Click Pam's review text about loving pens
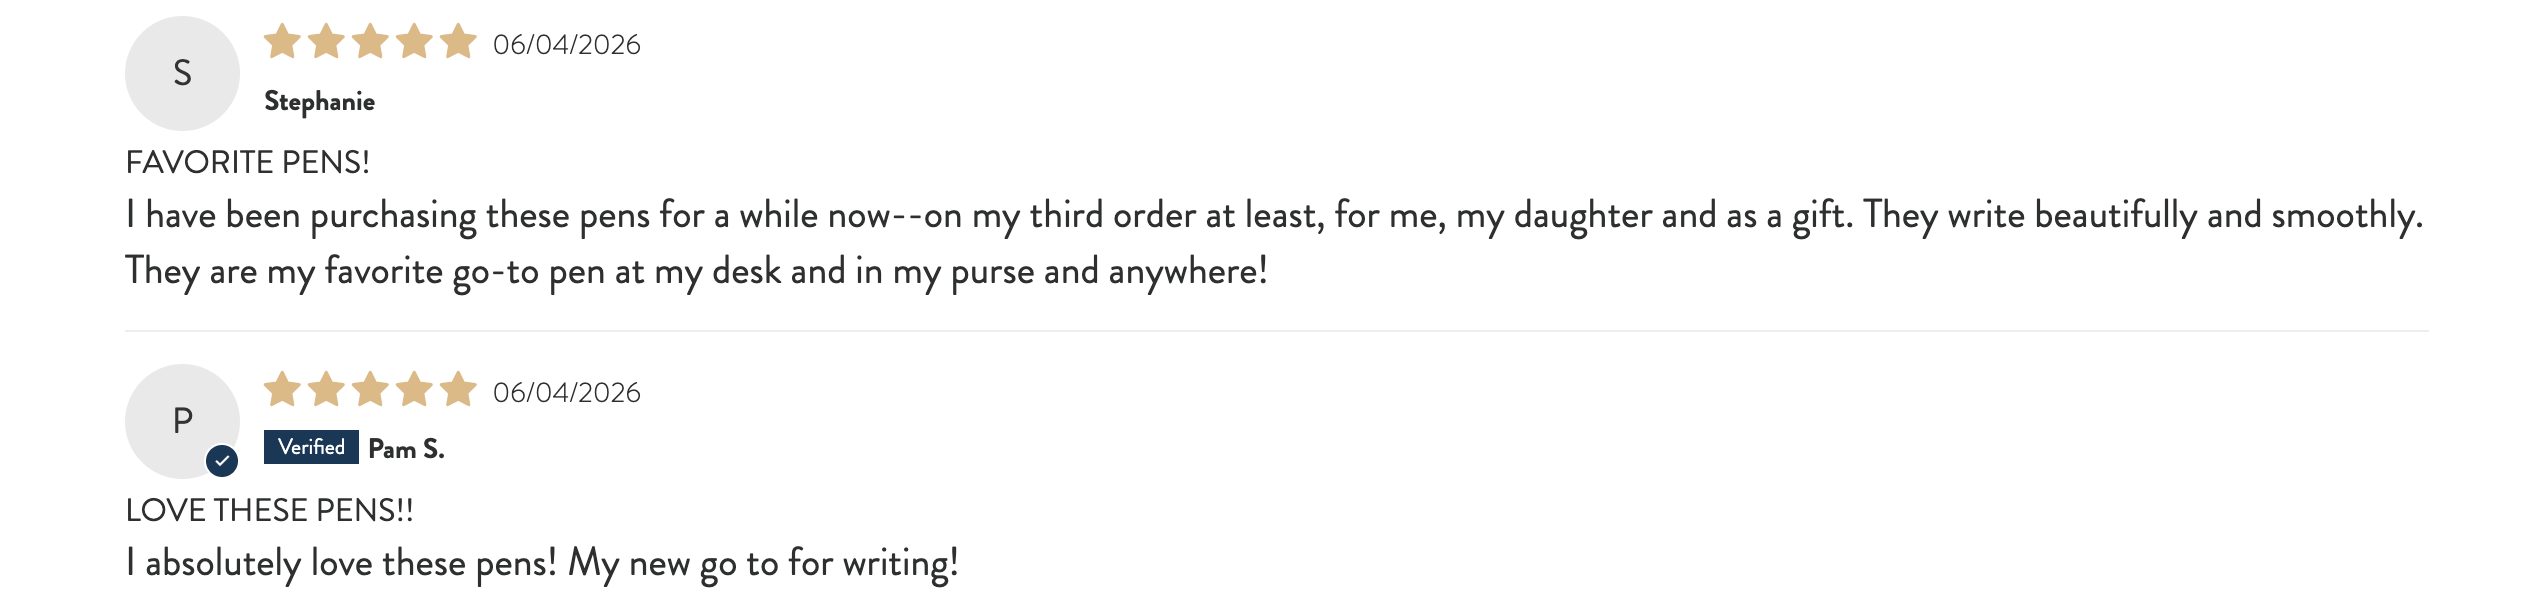Image resolution: width=2530 pixels, height=596 pixels. tap(542, 564)
